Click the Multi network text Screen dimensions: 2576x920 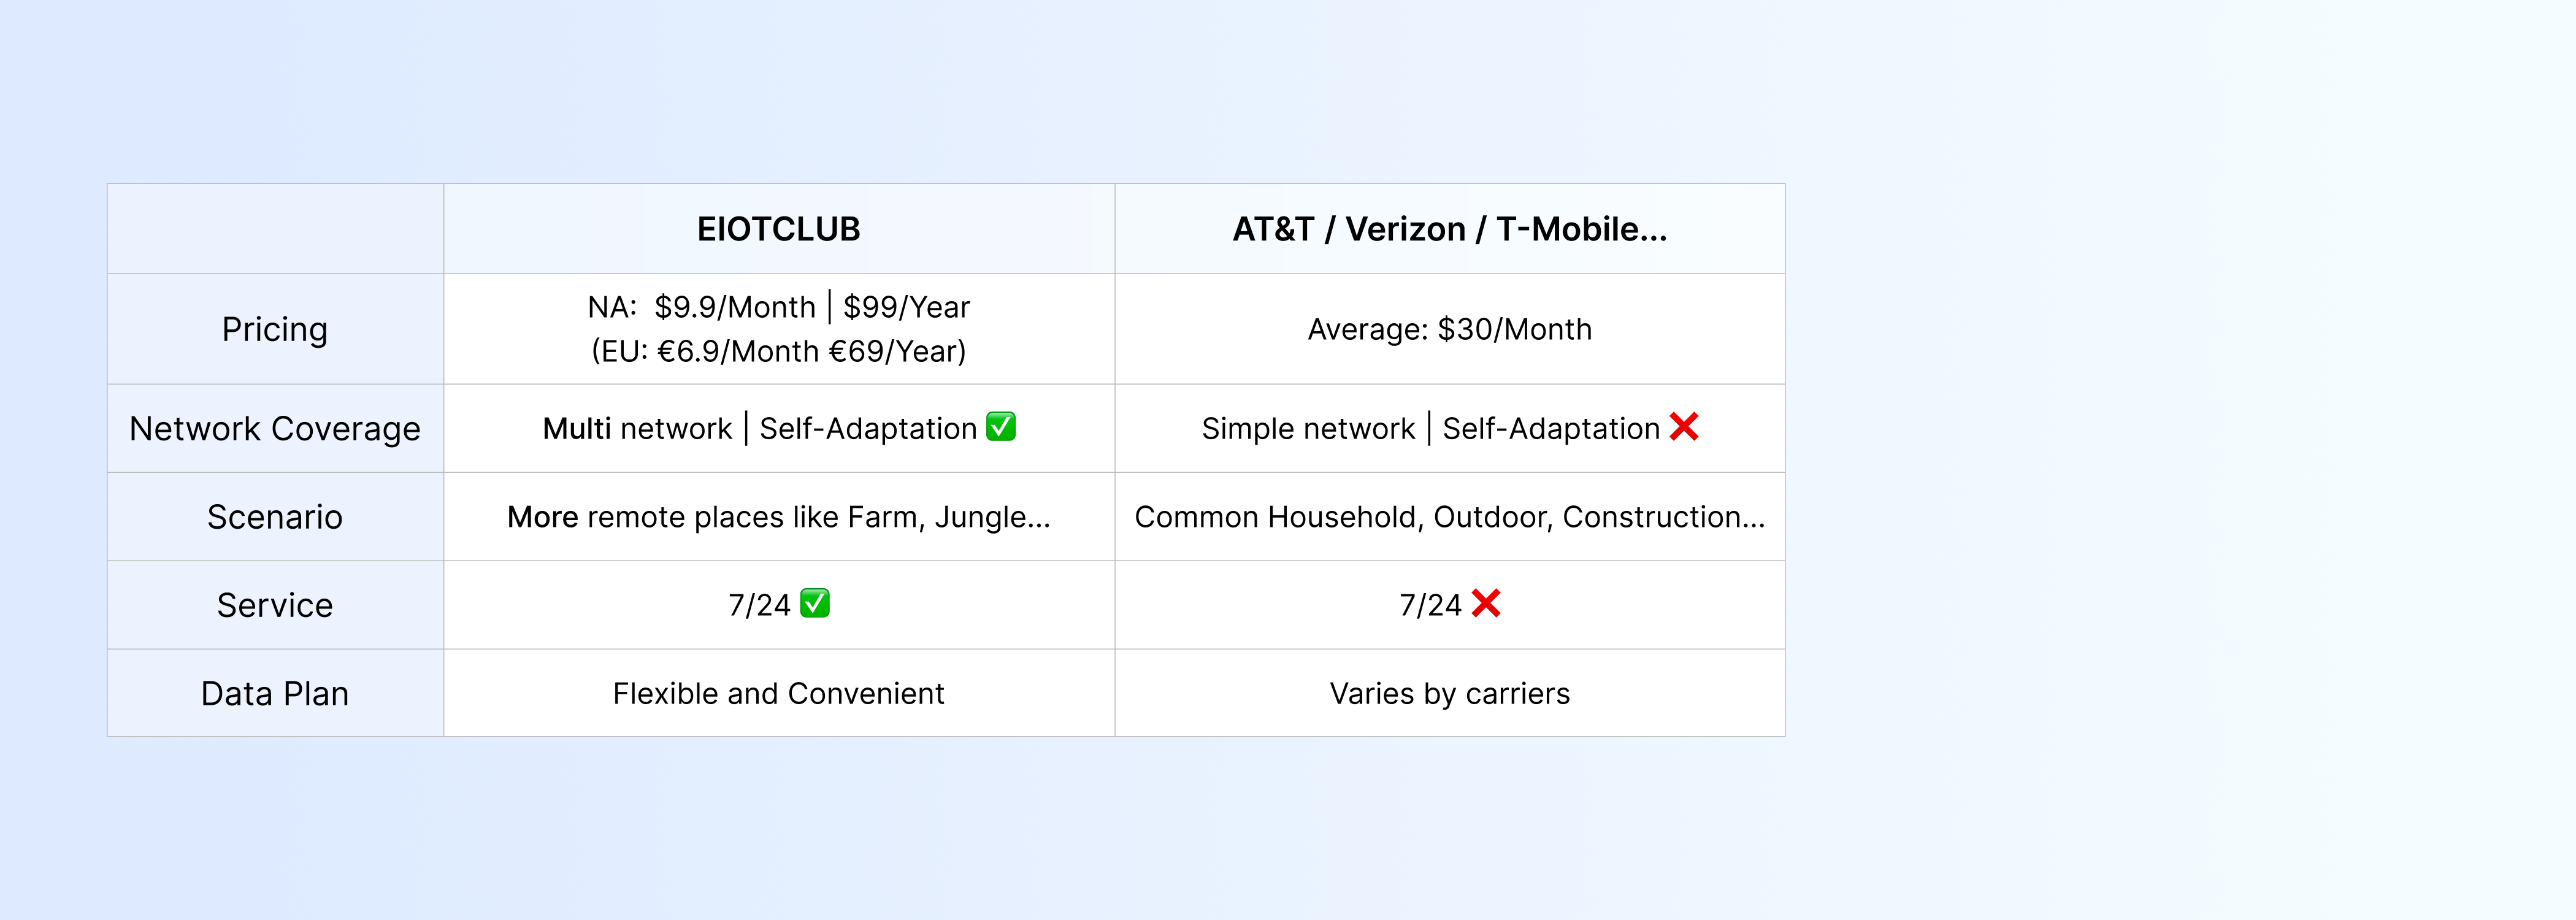(637, 428)
